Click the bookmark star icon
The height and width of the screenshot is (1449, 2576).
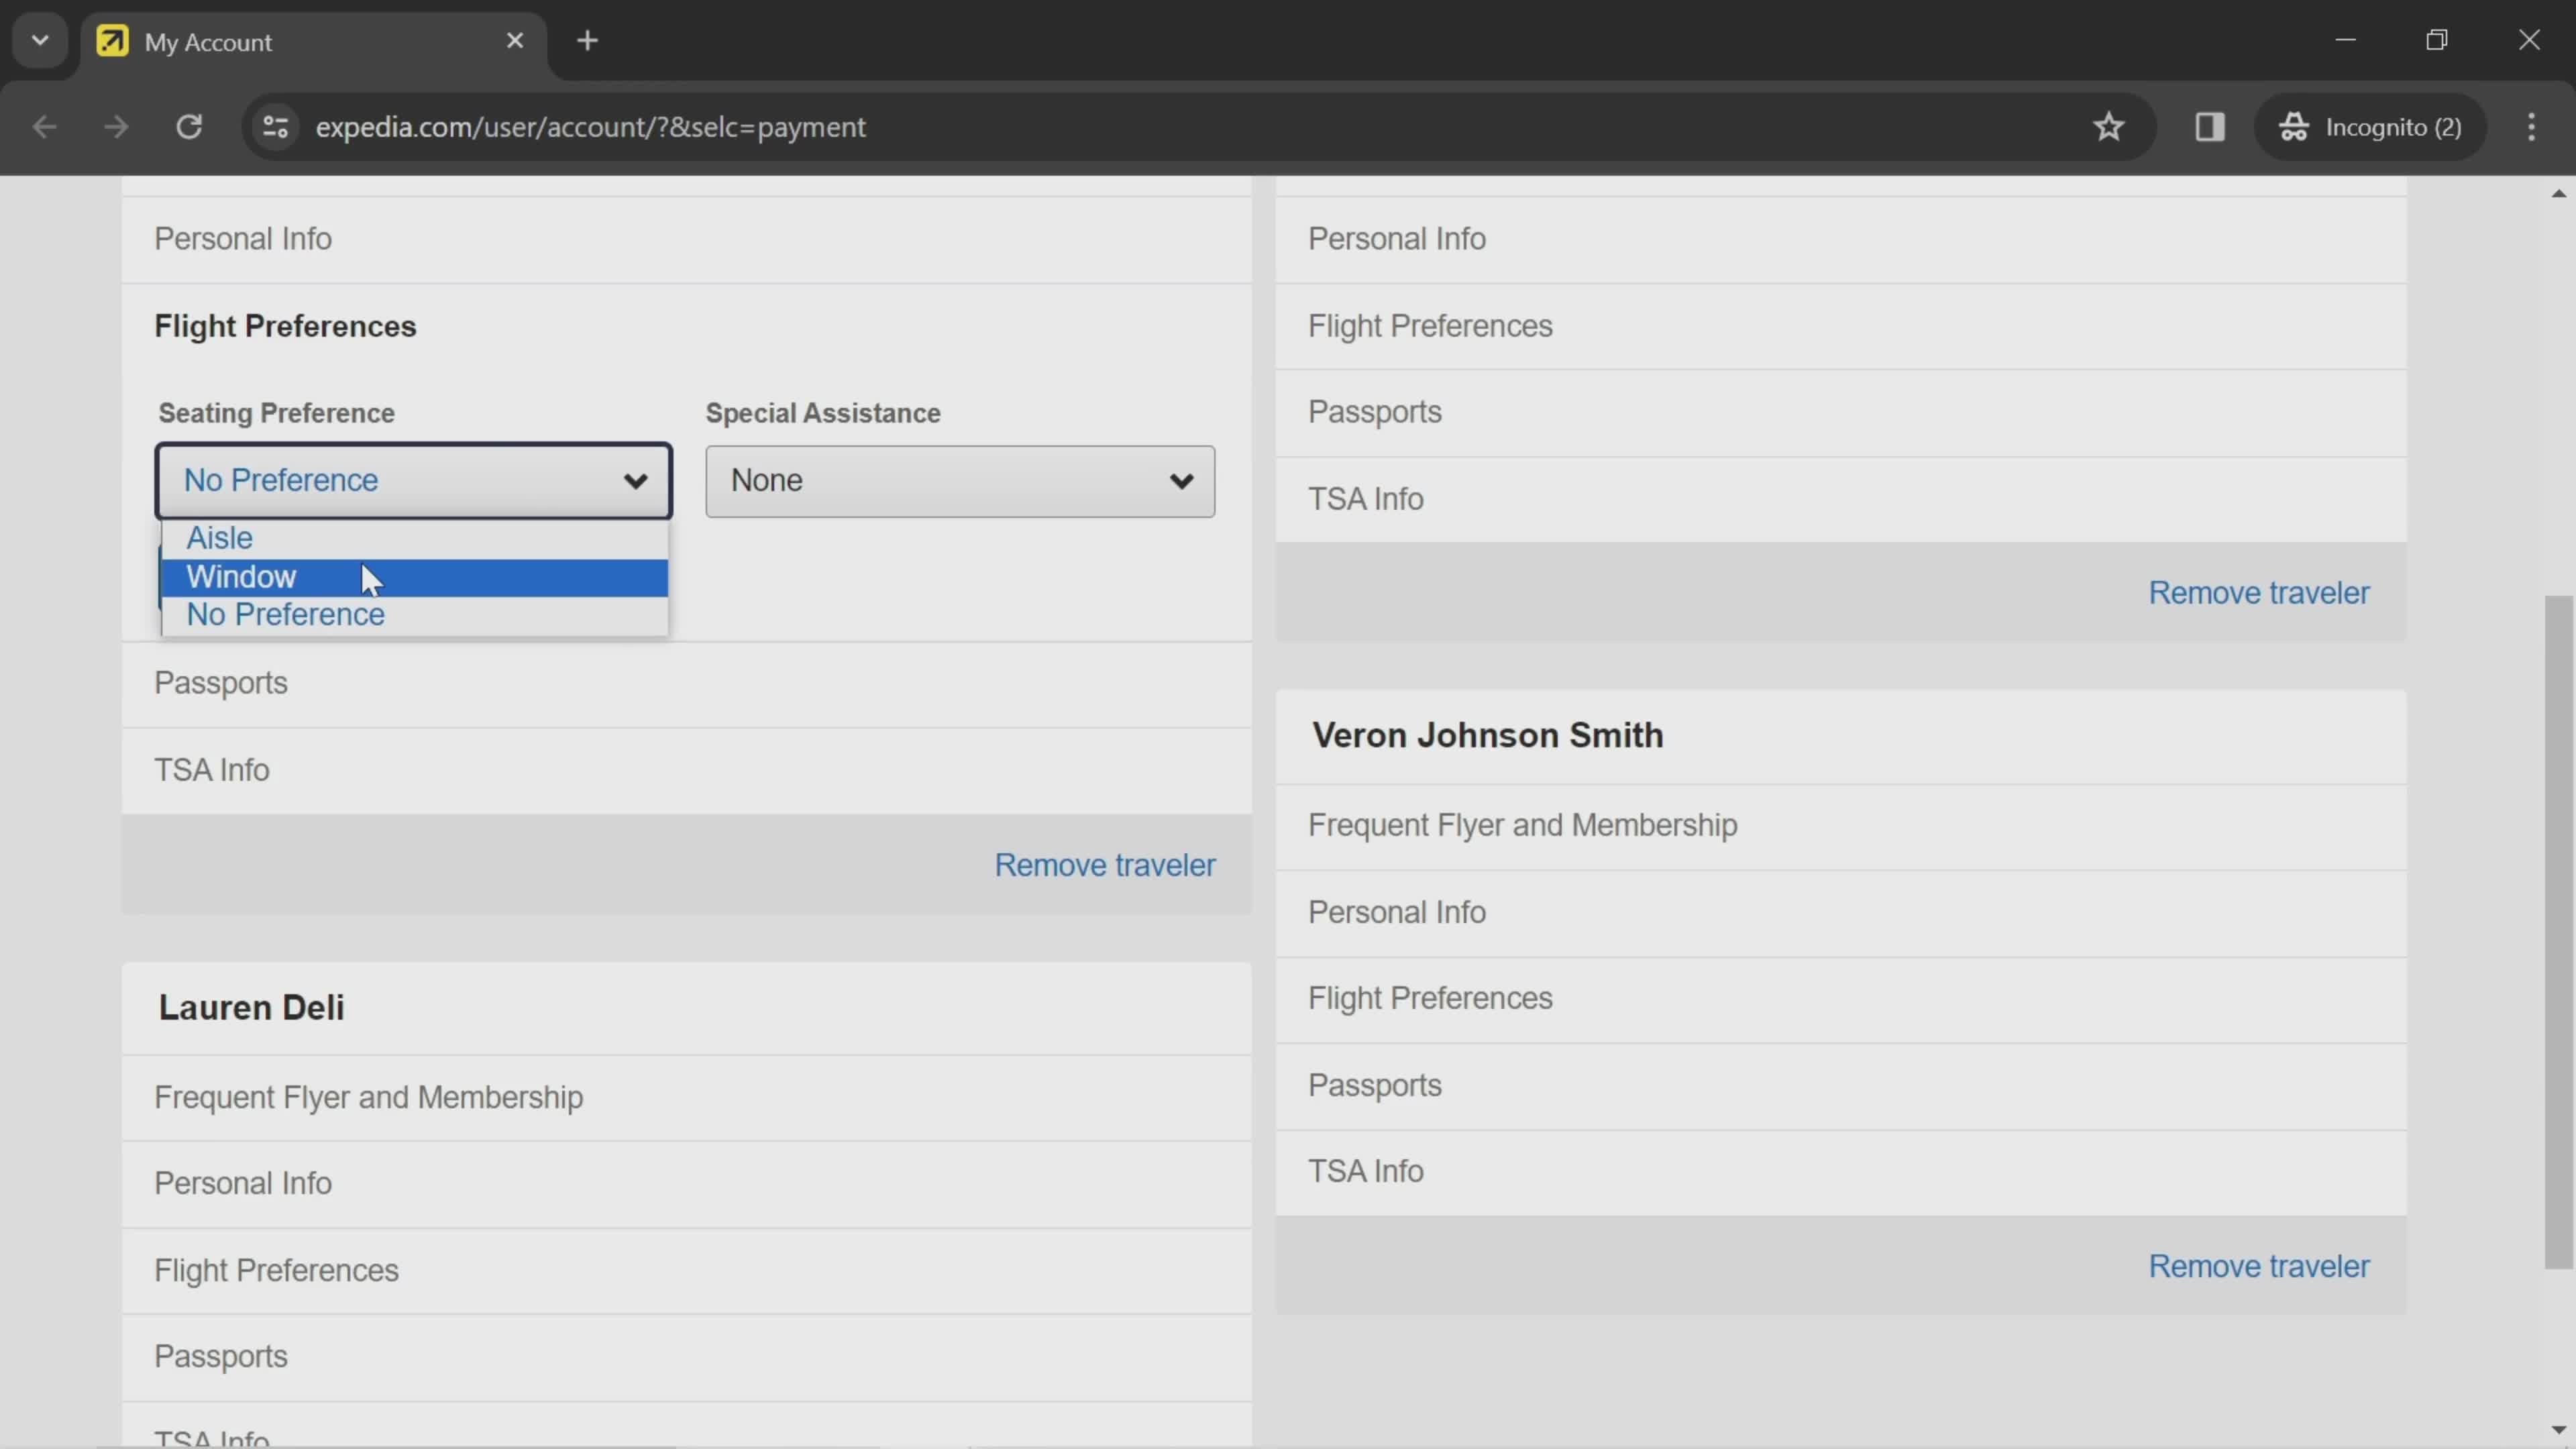(x=2109, y=125)
